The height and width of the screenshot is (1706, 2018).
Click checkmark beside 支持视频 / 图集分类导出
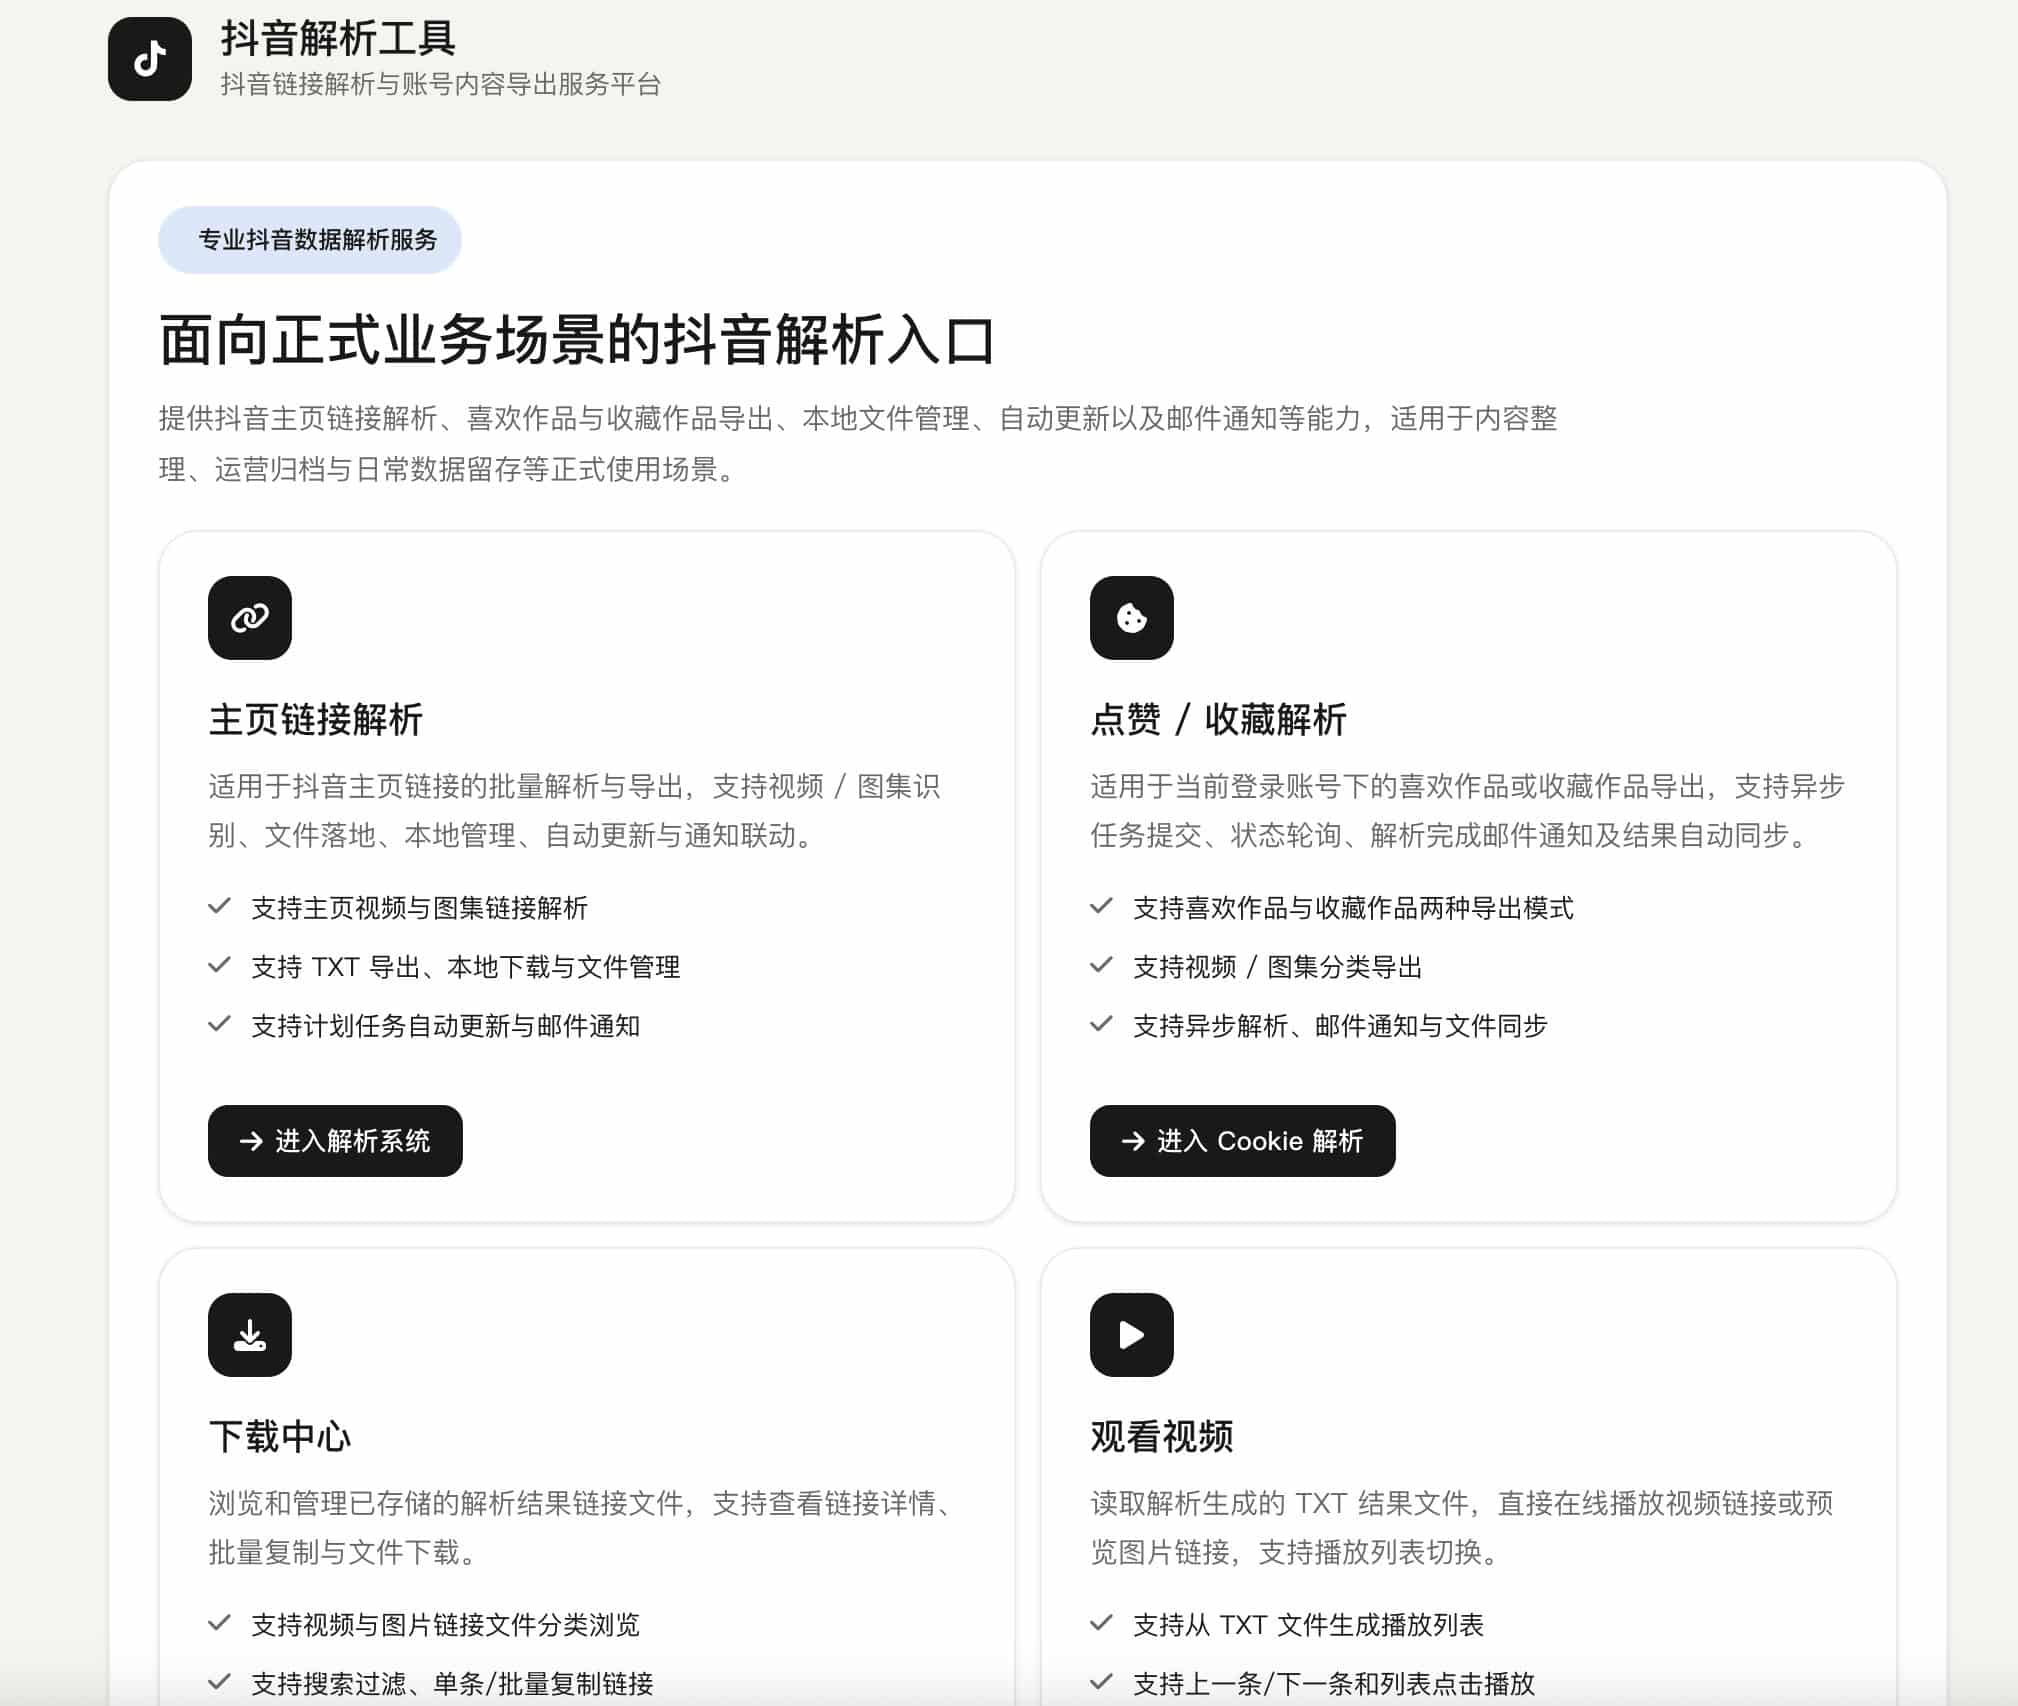pyautogui.click(x=1102, y=966)
